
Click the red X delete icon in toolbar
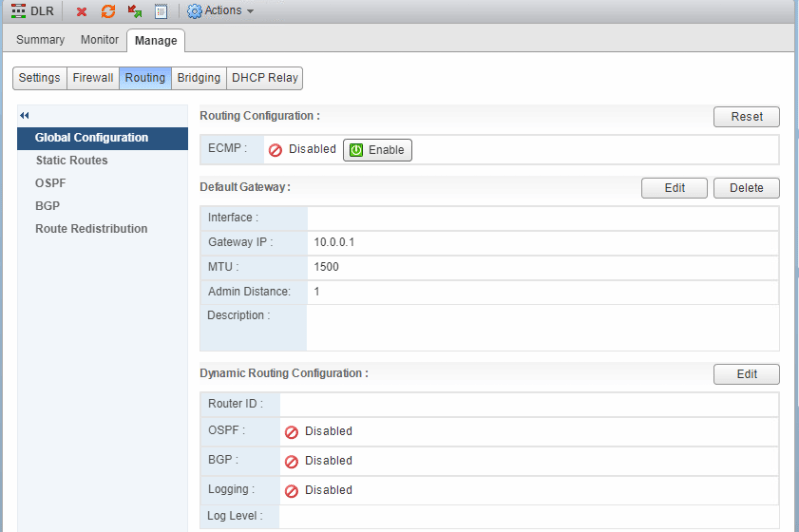pos(82,11)
